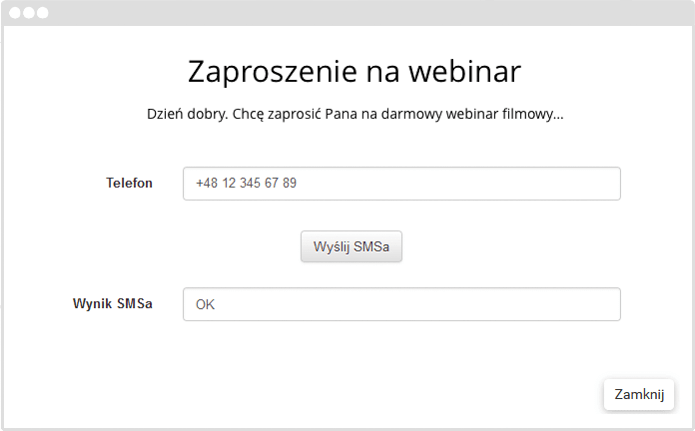Viewport: 695px width, 431px height.
Task: Click the "Telefon" field label
Action: click(129, 183)
